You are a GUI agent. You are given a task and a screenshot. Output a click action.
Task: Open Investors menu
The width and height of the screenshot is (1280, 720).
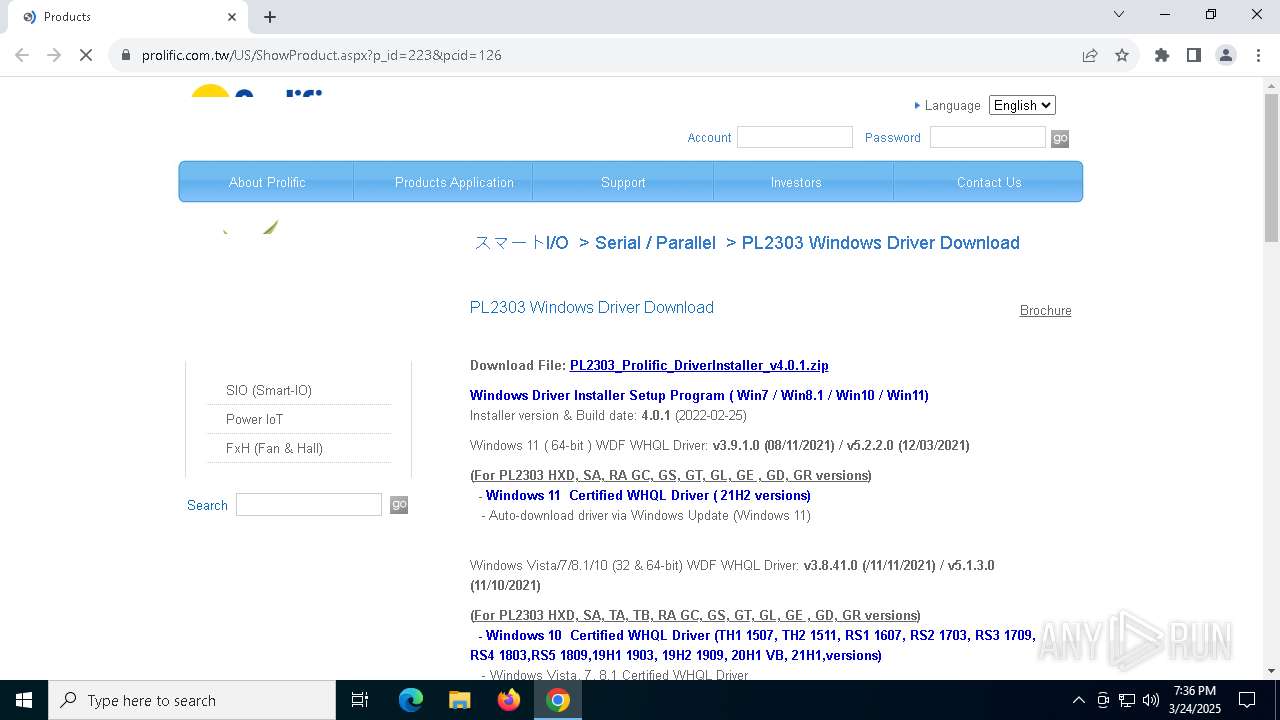click(x=796, y=182)
